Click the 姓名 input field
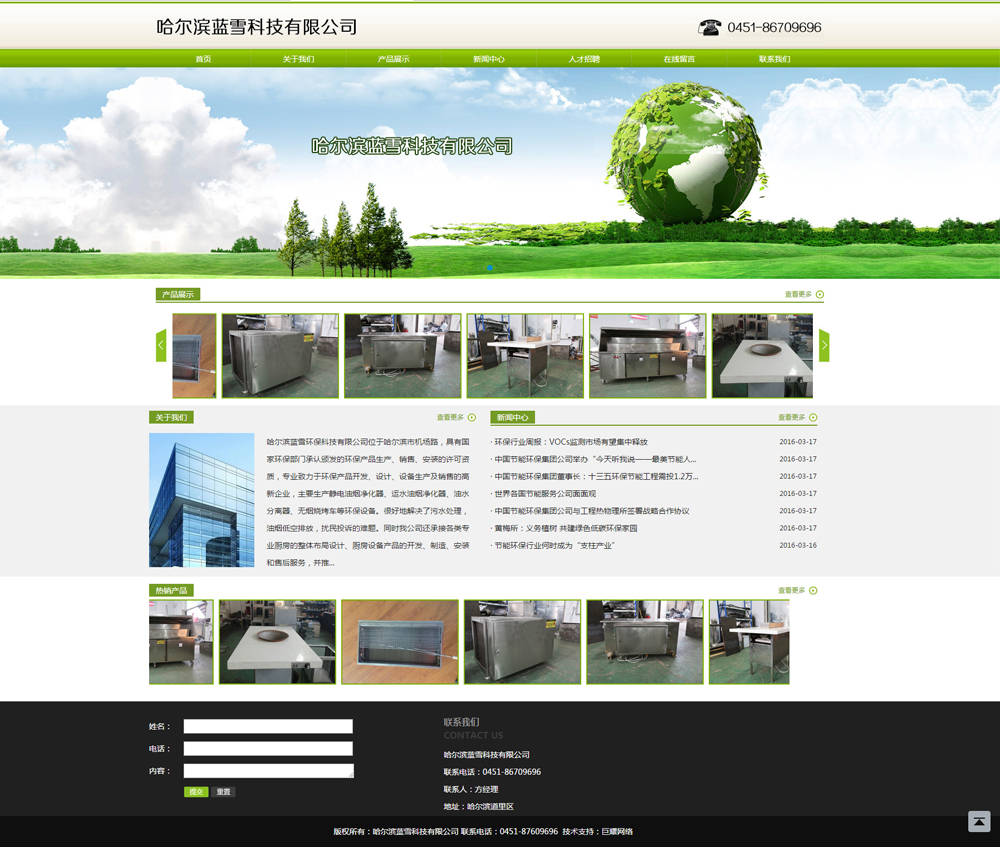 268,727
